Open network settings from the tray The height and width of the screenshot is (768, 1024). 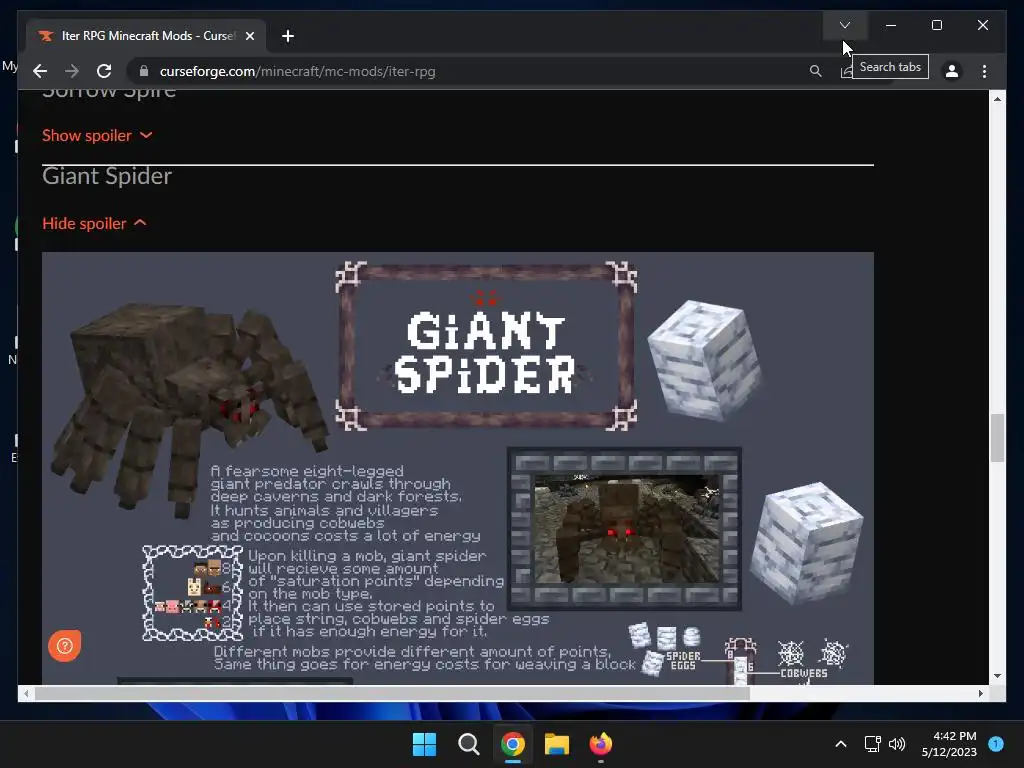point(872,744)
